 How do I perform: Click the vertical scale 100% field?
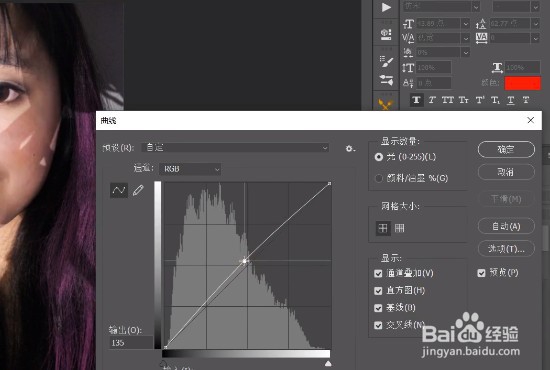[x=434, y=67]
